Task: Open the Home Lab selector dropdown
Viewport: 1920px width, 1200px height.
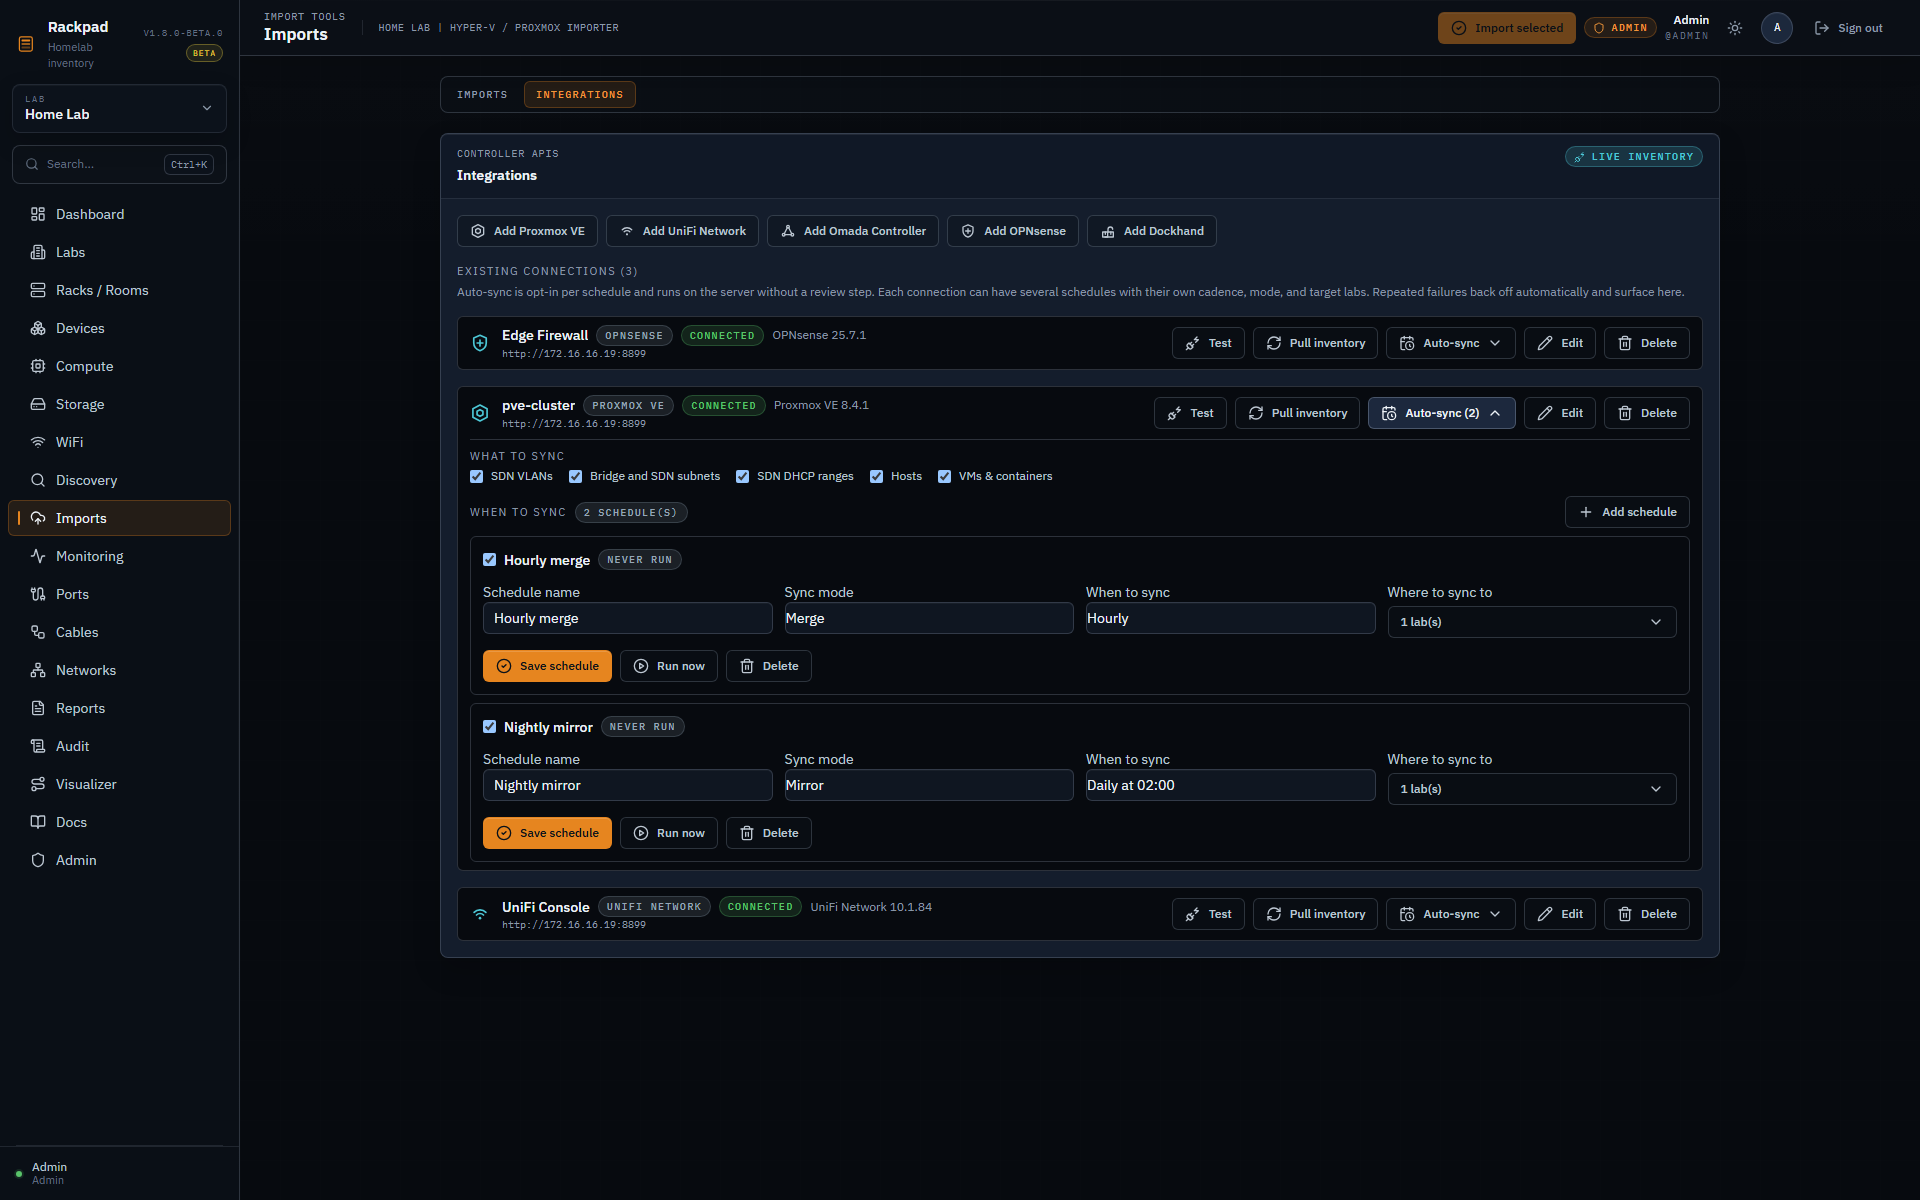Action: (x=119, y=108)
